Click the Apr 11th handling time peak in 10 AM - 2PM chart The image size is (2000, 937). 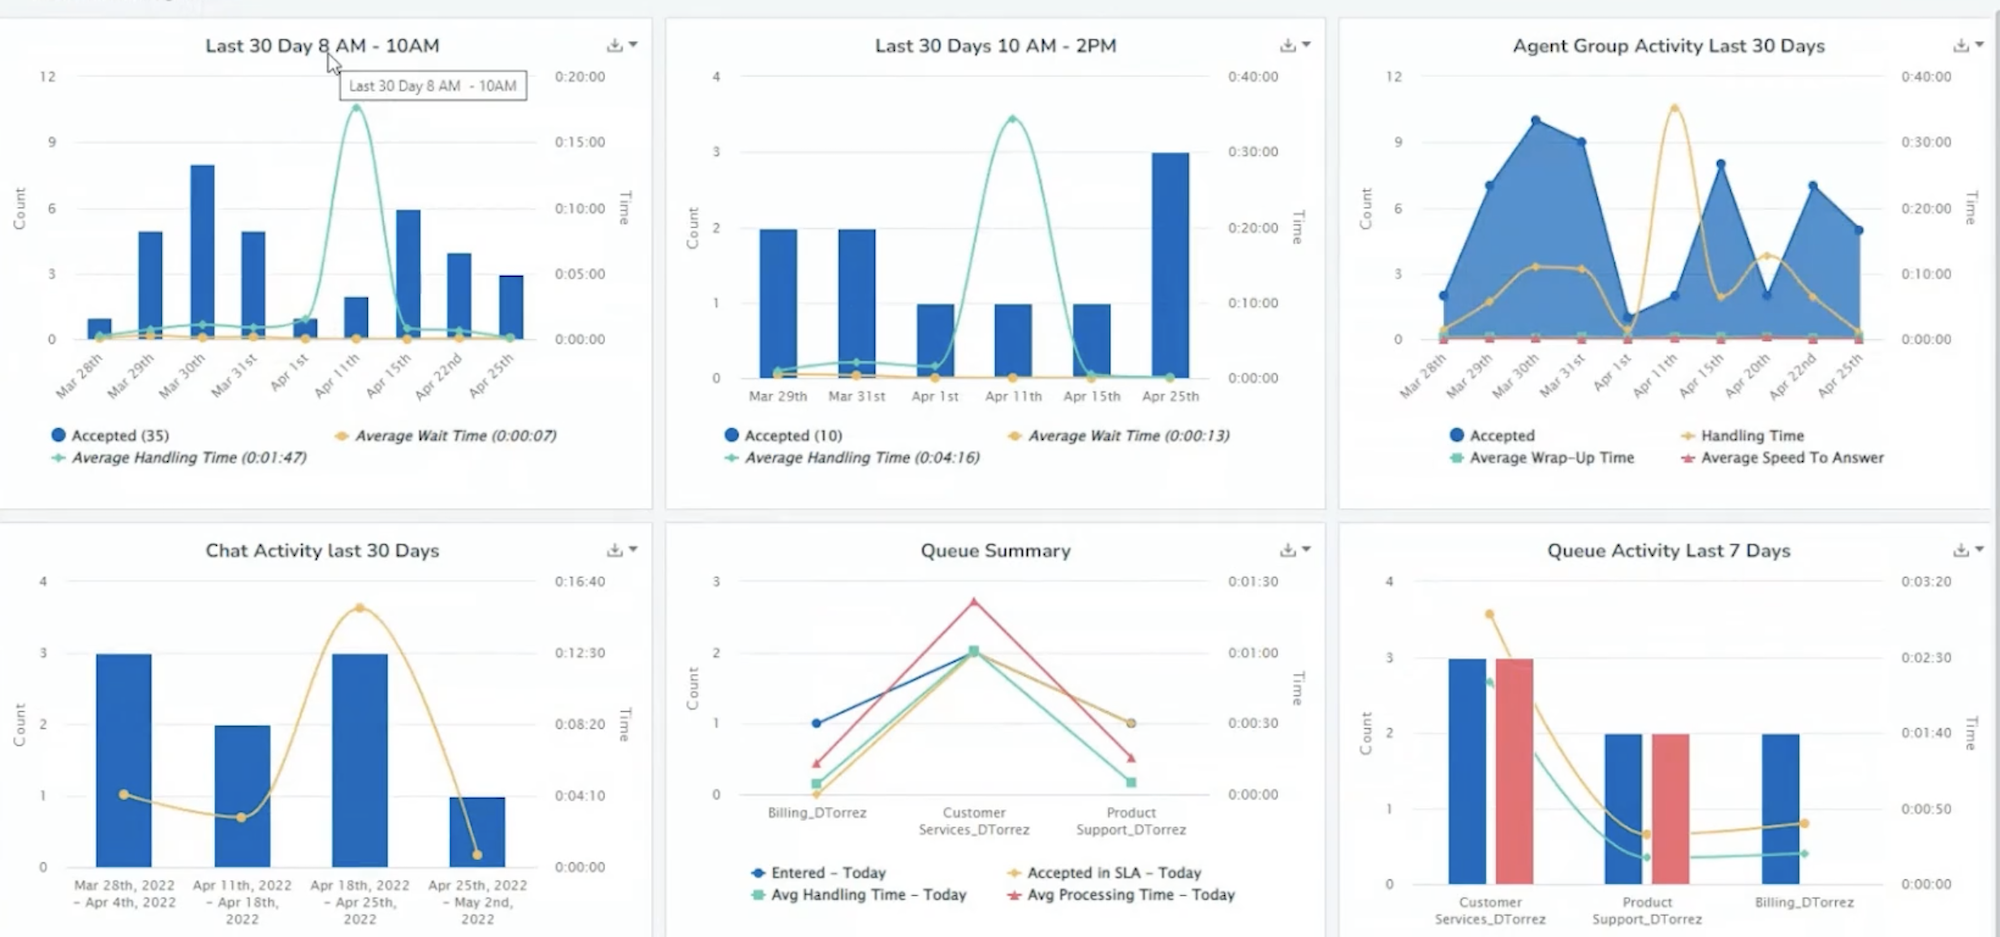point(1013,119)
